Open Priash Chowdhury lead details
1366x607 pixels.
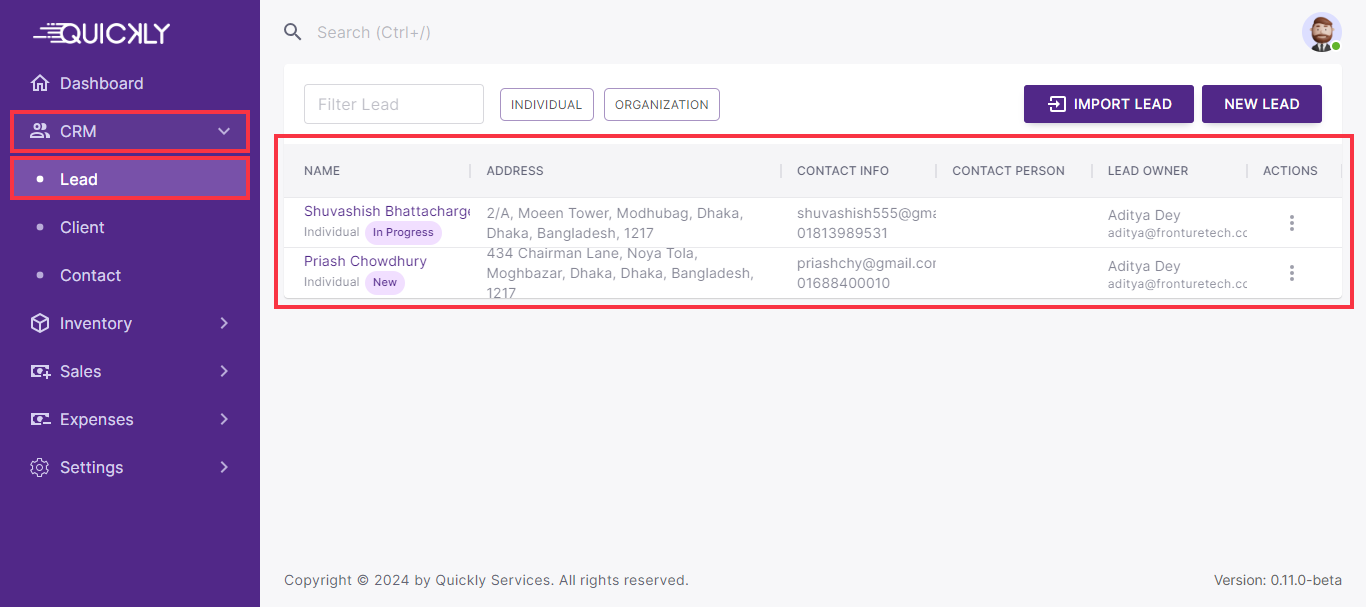point(365,261)
